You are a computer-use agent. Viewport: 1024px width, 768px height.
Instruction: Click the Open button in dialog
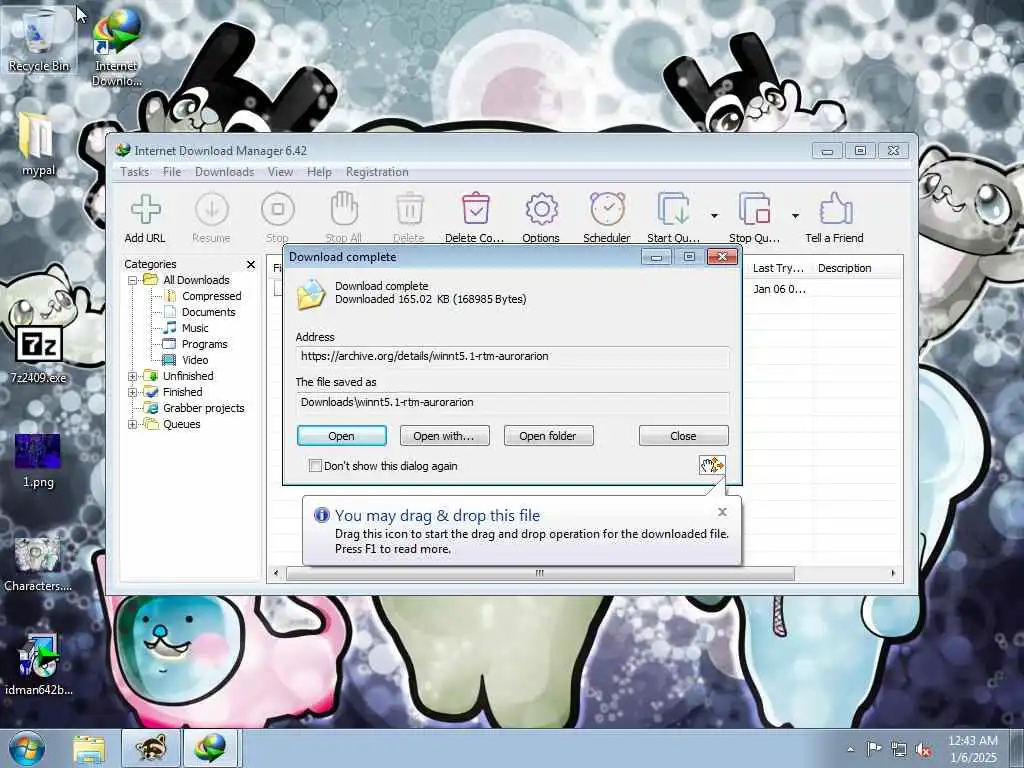342,436
